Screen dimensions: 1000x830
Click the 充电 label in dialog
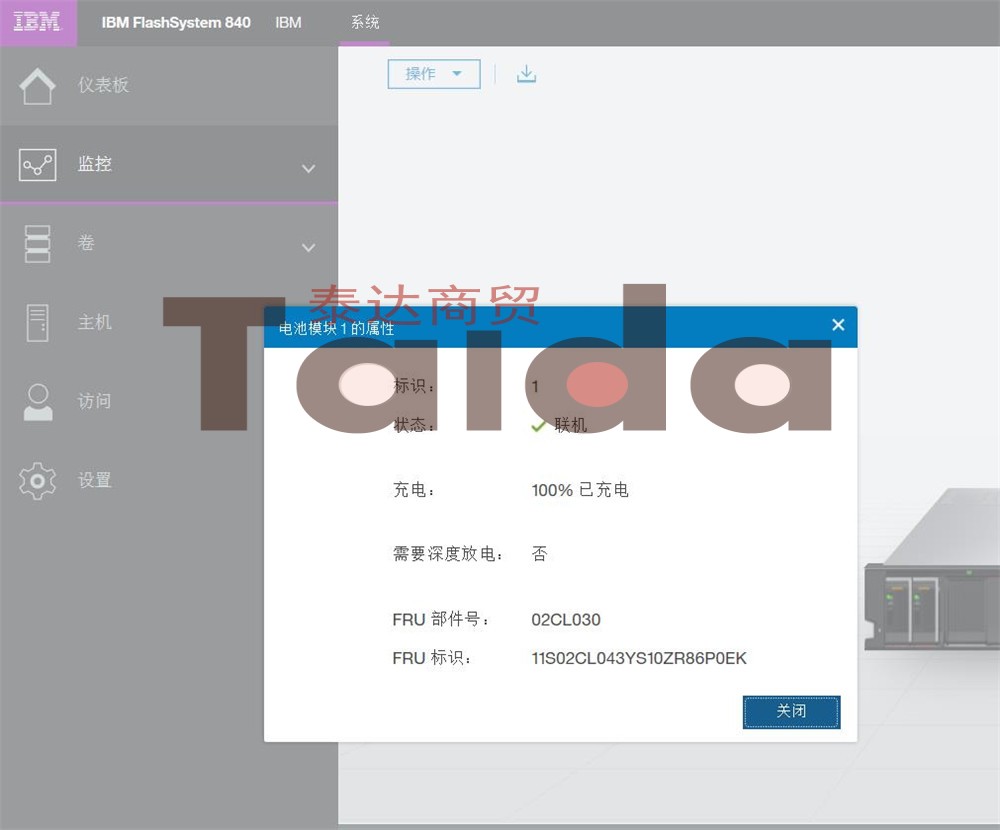click(414, 490)
